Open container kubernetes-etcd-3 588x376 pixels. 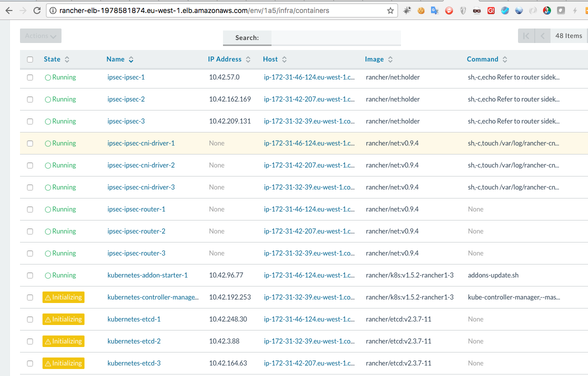pyautogui.click(x=134, y=363)
